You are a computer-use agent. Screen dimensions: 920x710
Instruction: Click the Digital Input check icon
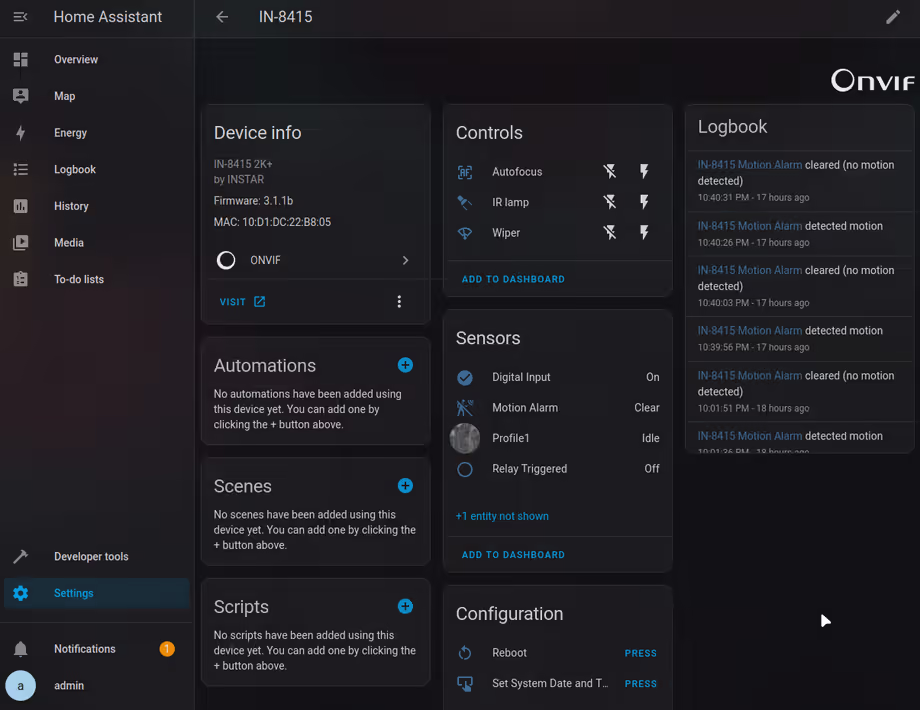coord(465,377)
